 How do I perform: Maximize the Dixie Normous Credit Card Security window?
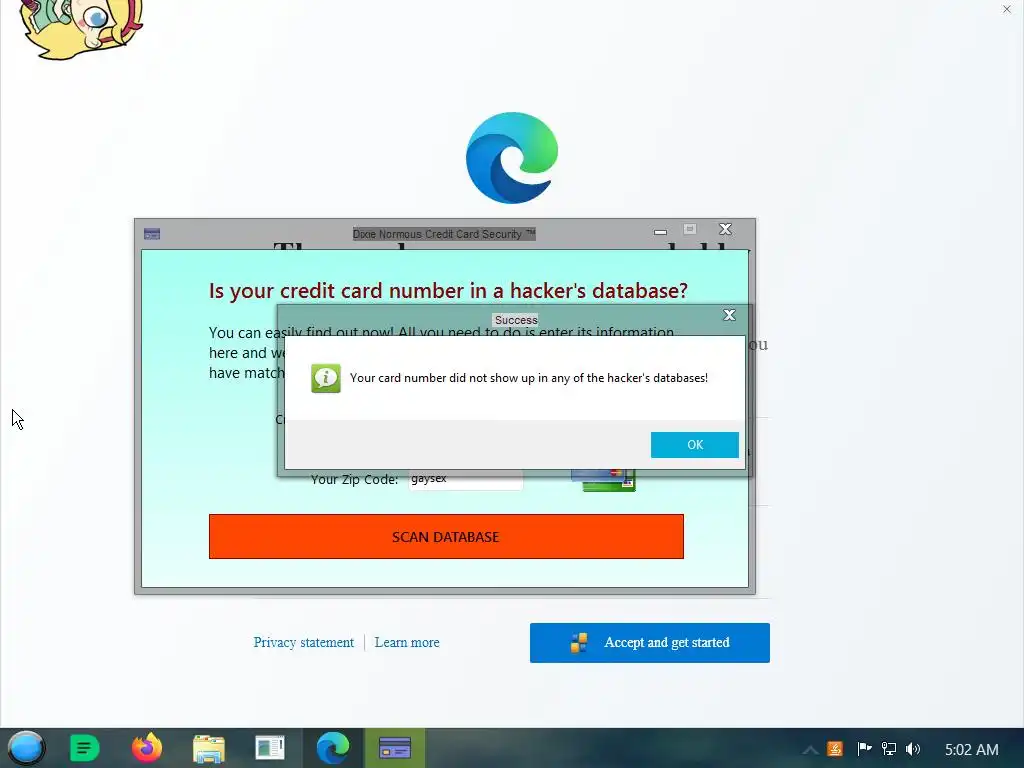pos(690,229)
